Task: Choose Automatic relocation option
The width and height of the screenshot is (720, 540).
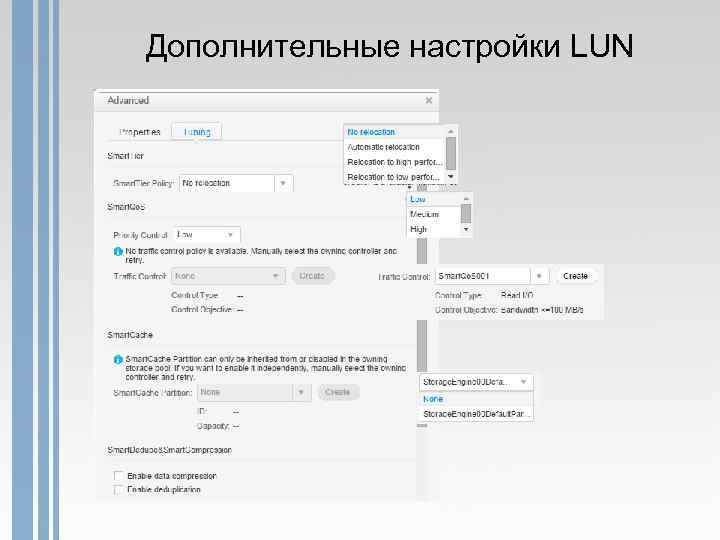Action: [394, 147]
